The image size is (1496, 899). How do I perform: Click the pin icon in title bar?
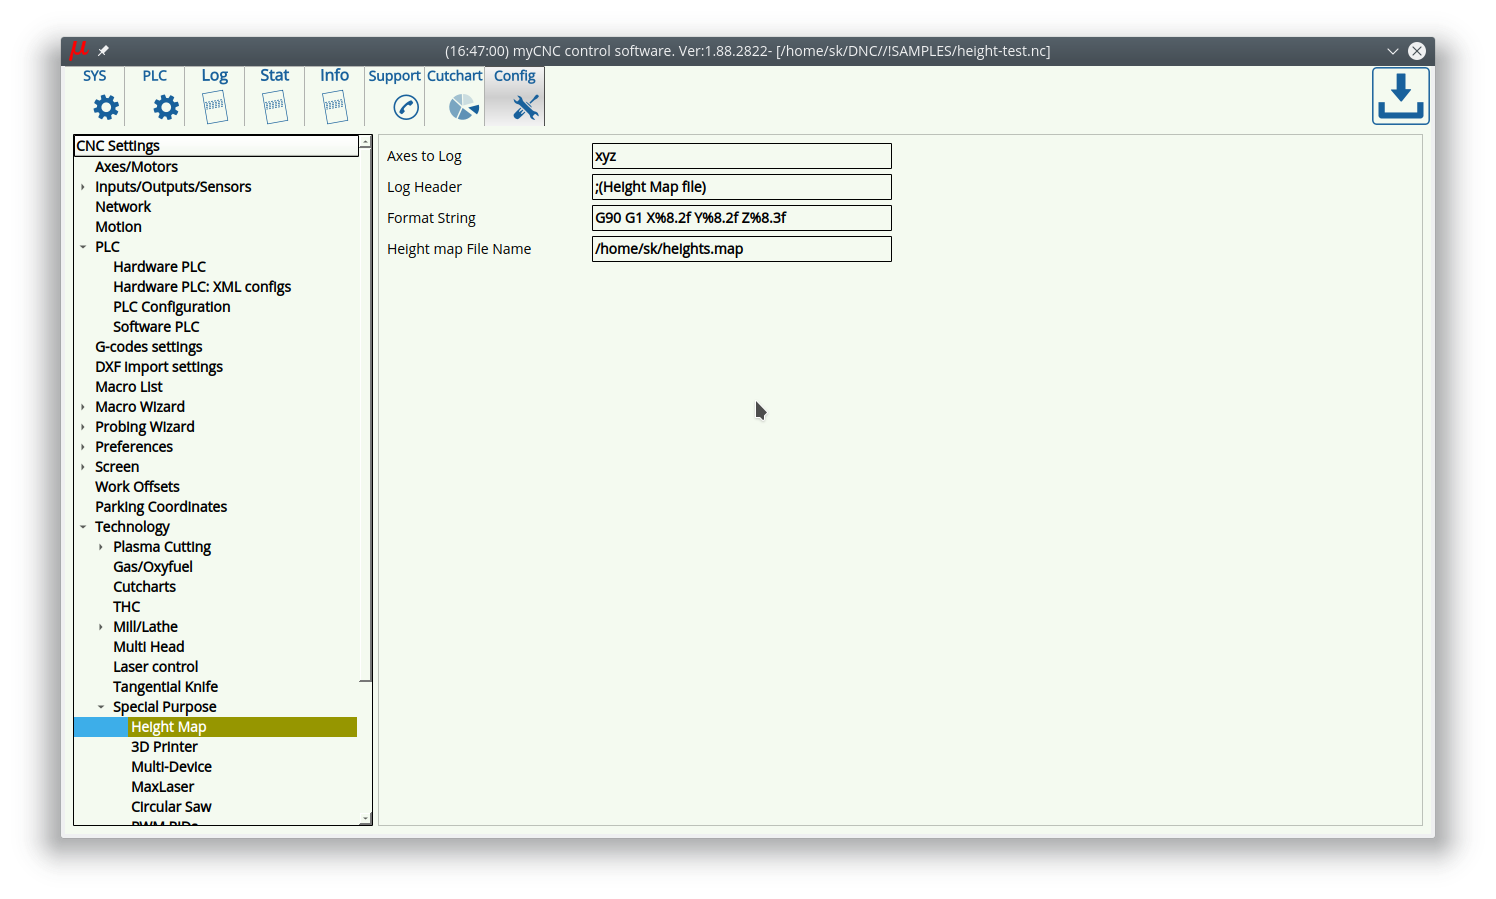[103, 51]
